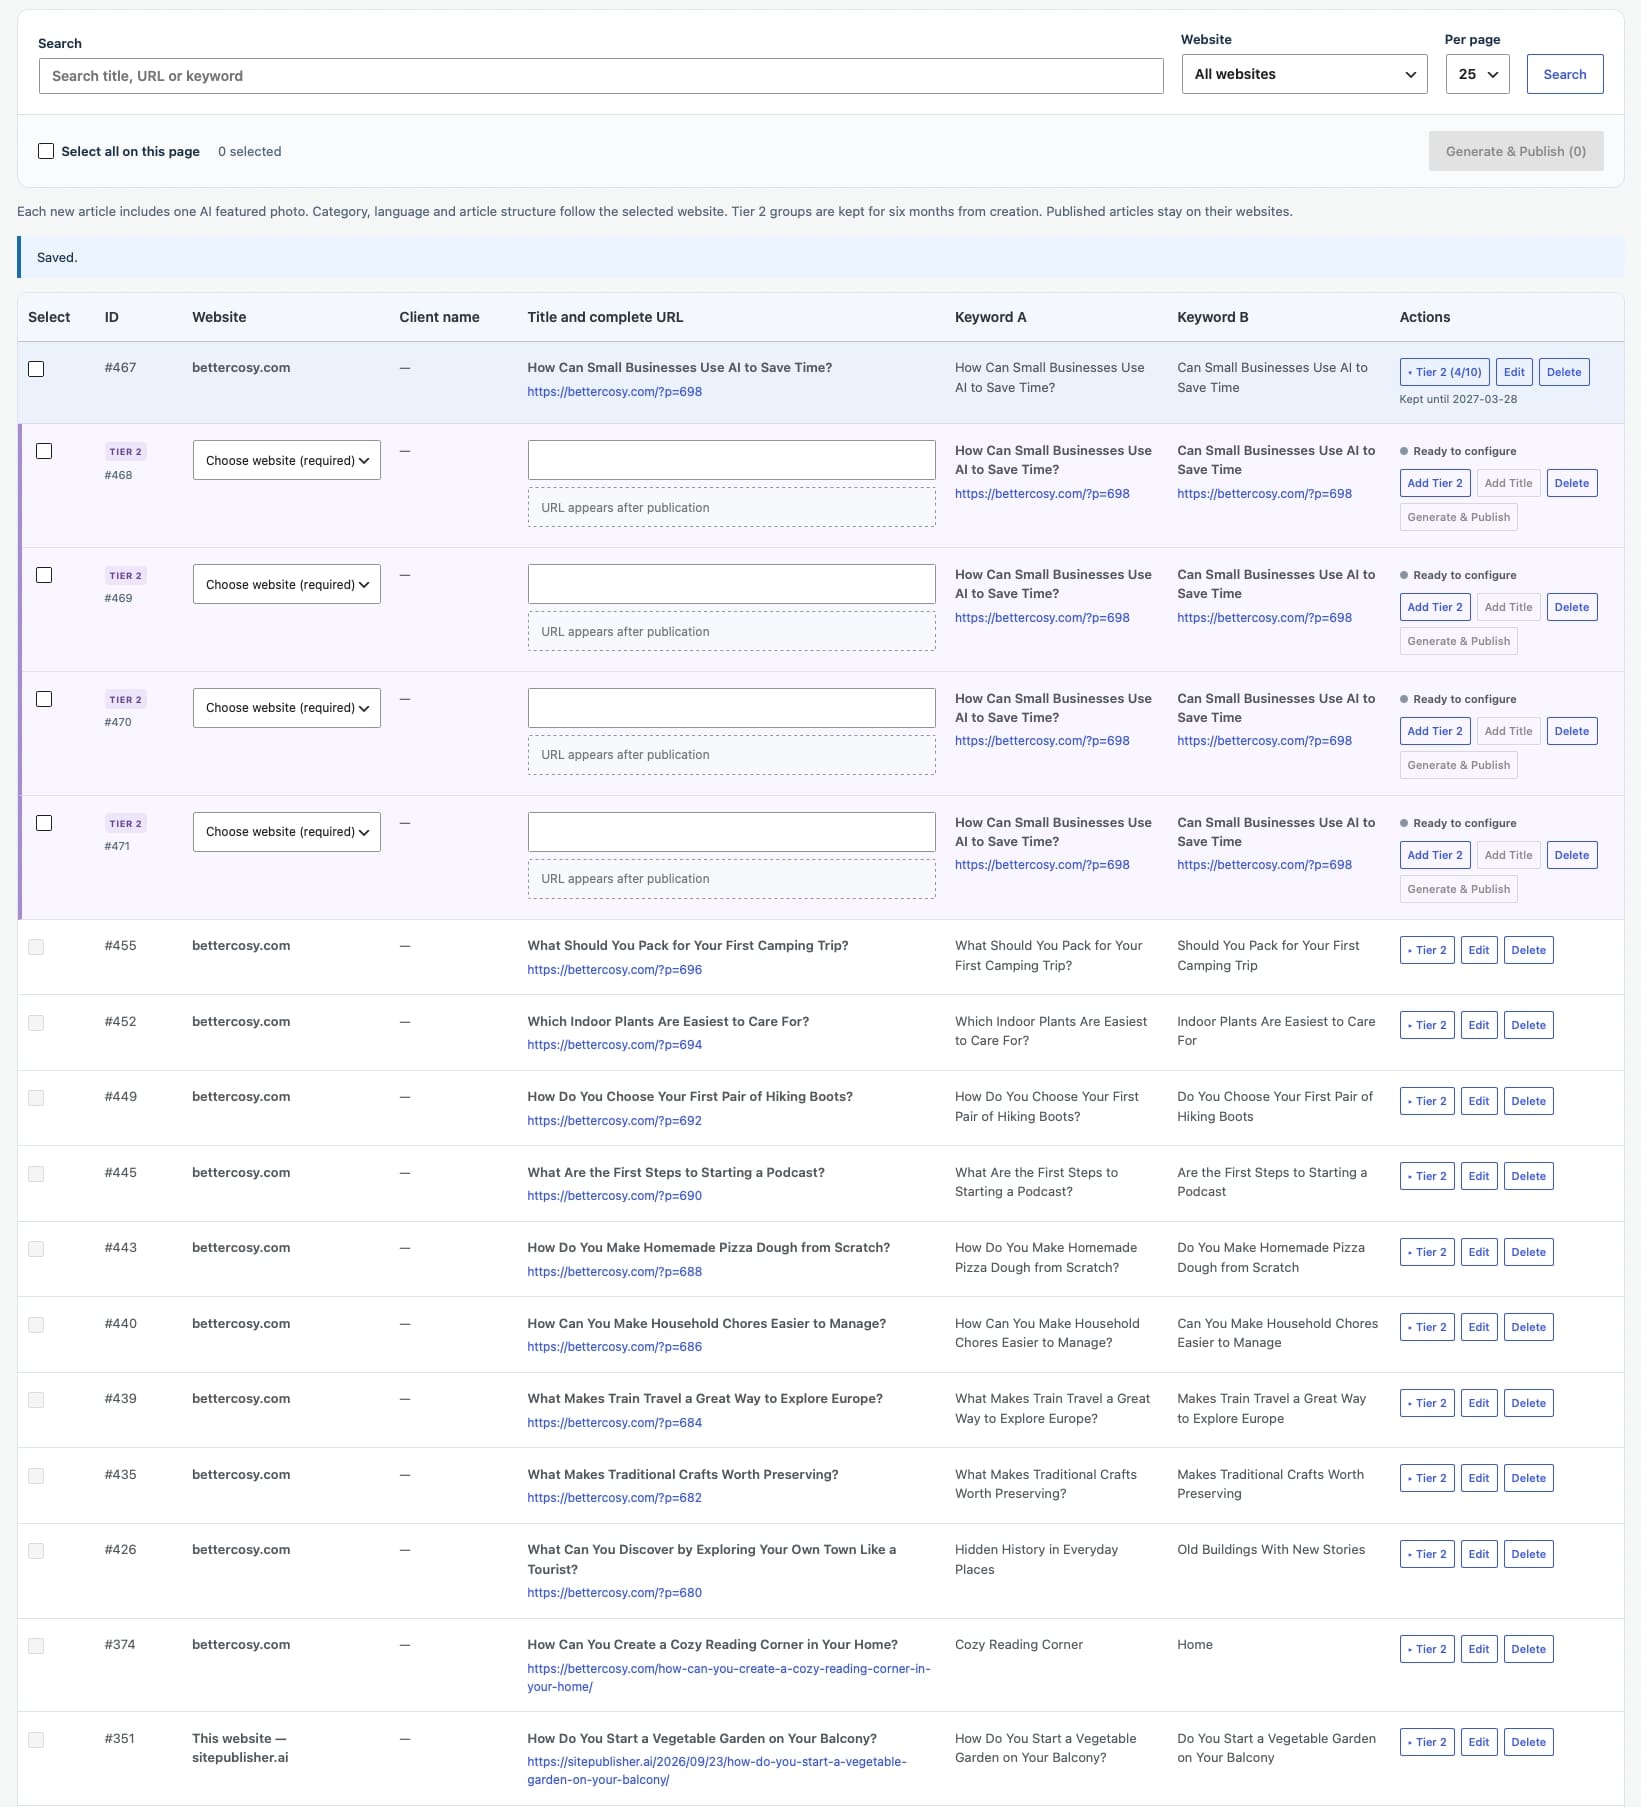Click the 'Saved.' notice message

[x=57, y=258]
